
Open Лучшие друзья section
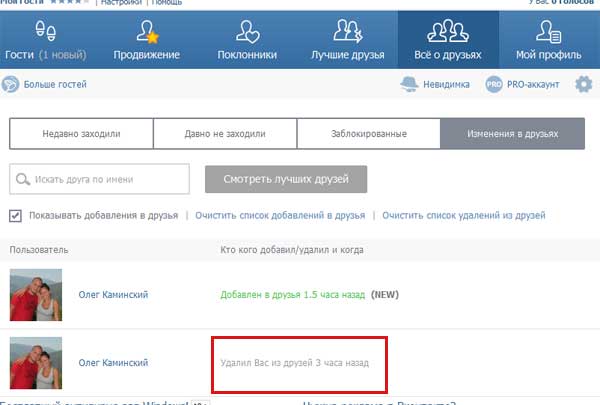(x=348, y=40)
